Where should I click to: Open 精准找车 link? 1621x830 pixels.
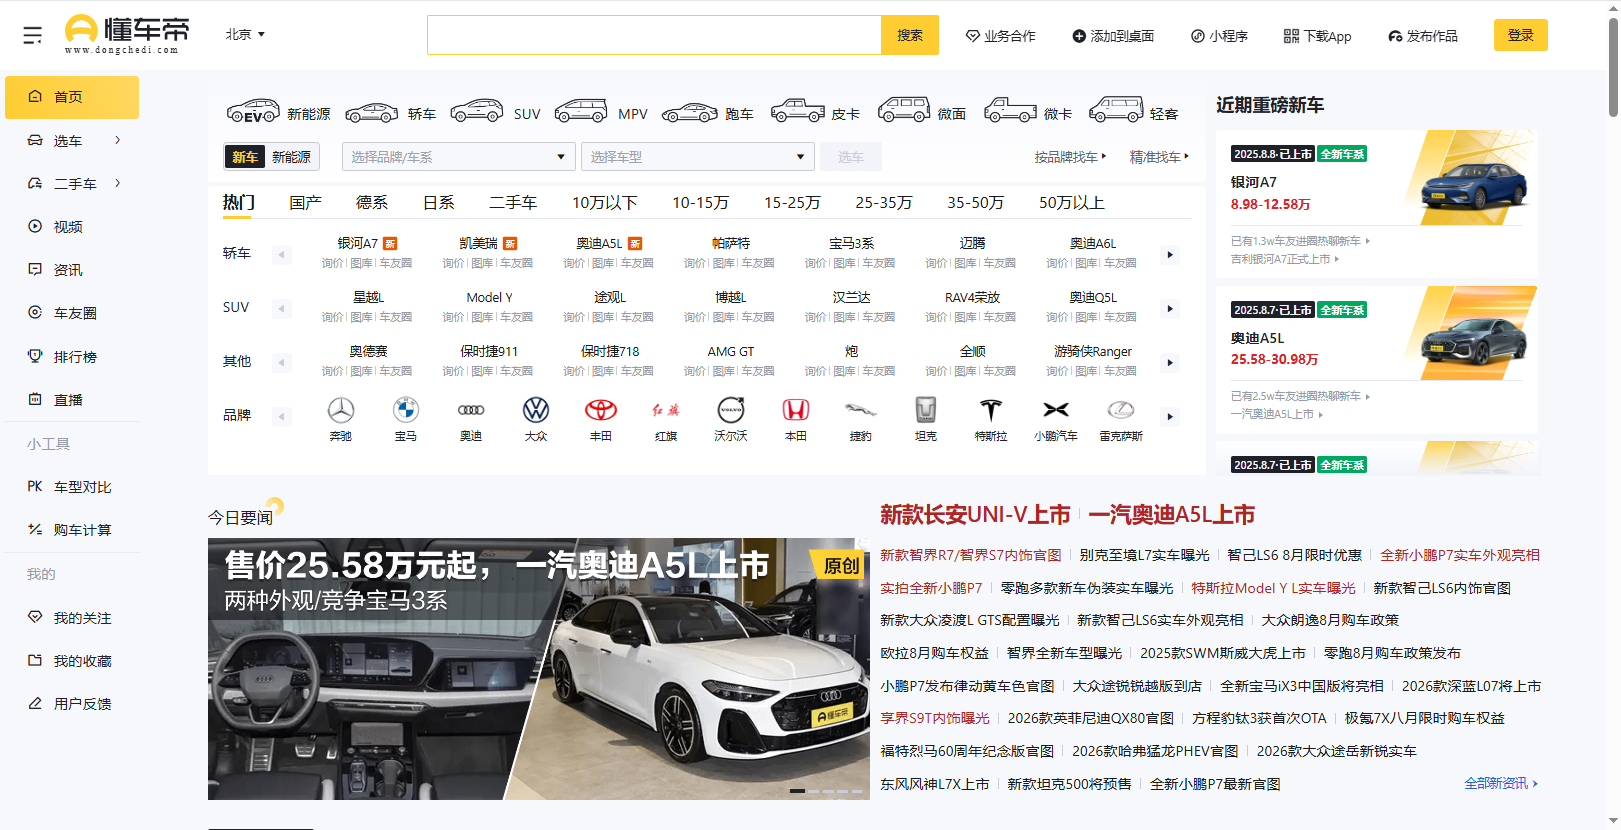(1159, 157)
